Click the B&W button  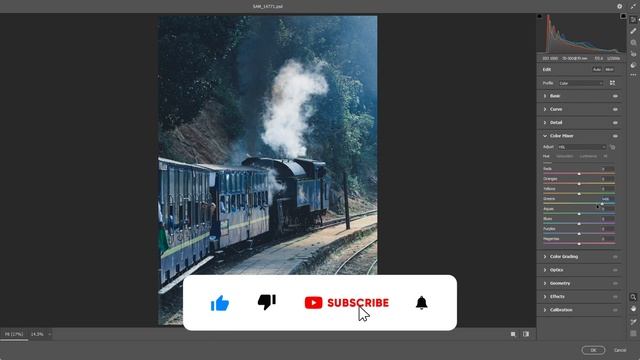(609, 70)
